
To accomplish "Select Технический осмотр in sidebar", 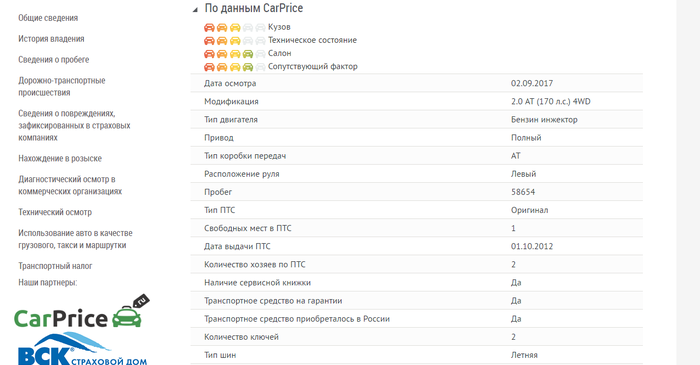I will (x=55, y=212).
